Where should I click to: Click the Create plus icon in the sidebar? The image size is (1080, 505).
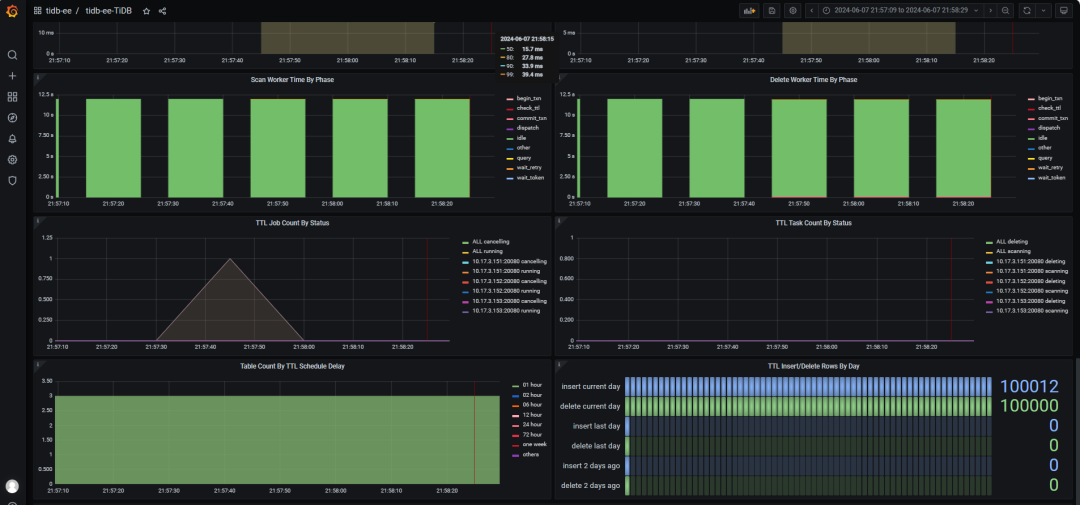[x=12, y=76]
